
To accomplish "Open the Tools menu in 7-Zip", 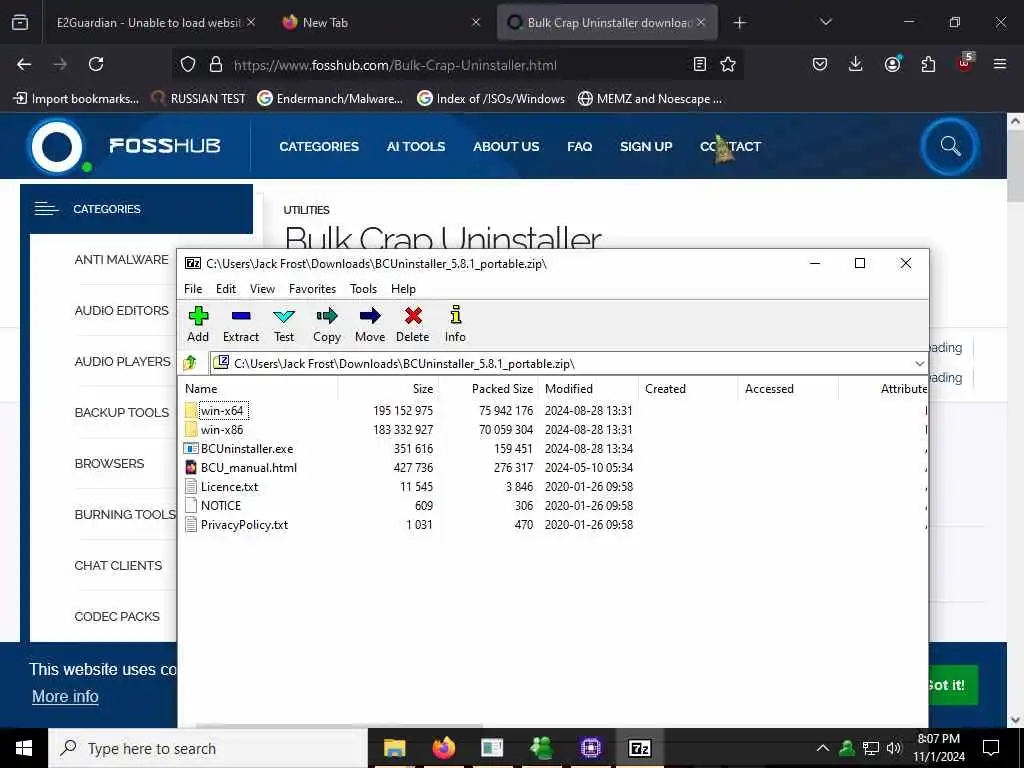I will coord(363,289).
